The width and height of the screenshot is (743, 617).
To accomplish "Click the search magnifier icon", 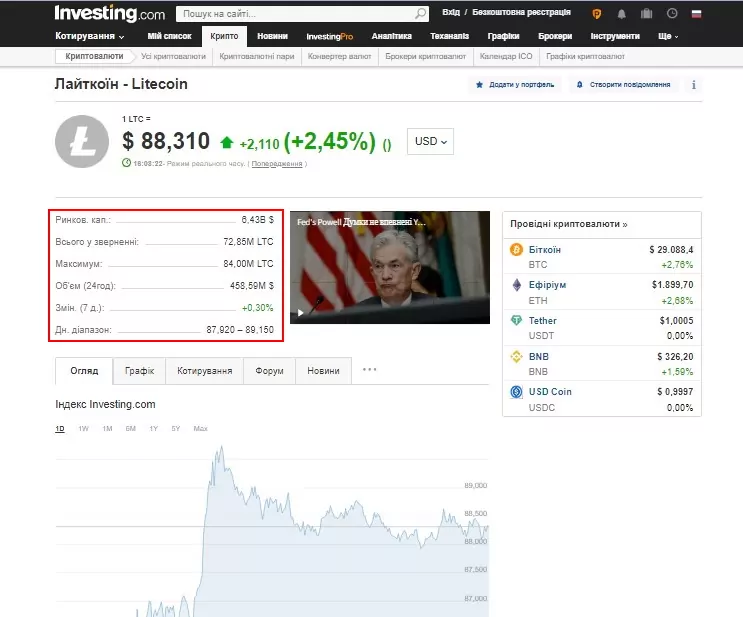I will click(420, 14).
